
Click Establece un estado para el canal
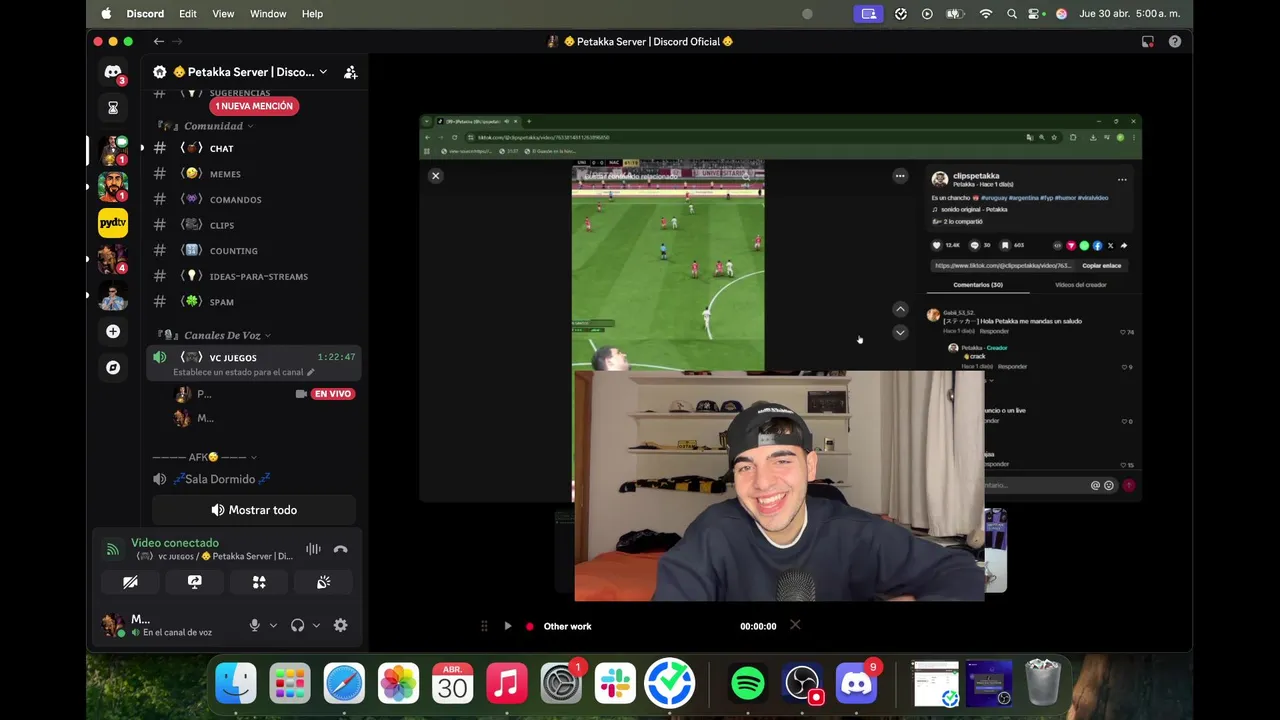click(x=243, y=372)
